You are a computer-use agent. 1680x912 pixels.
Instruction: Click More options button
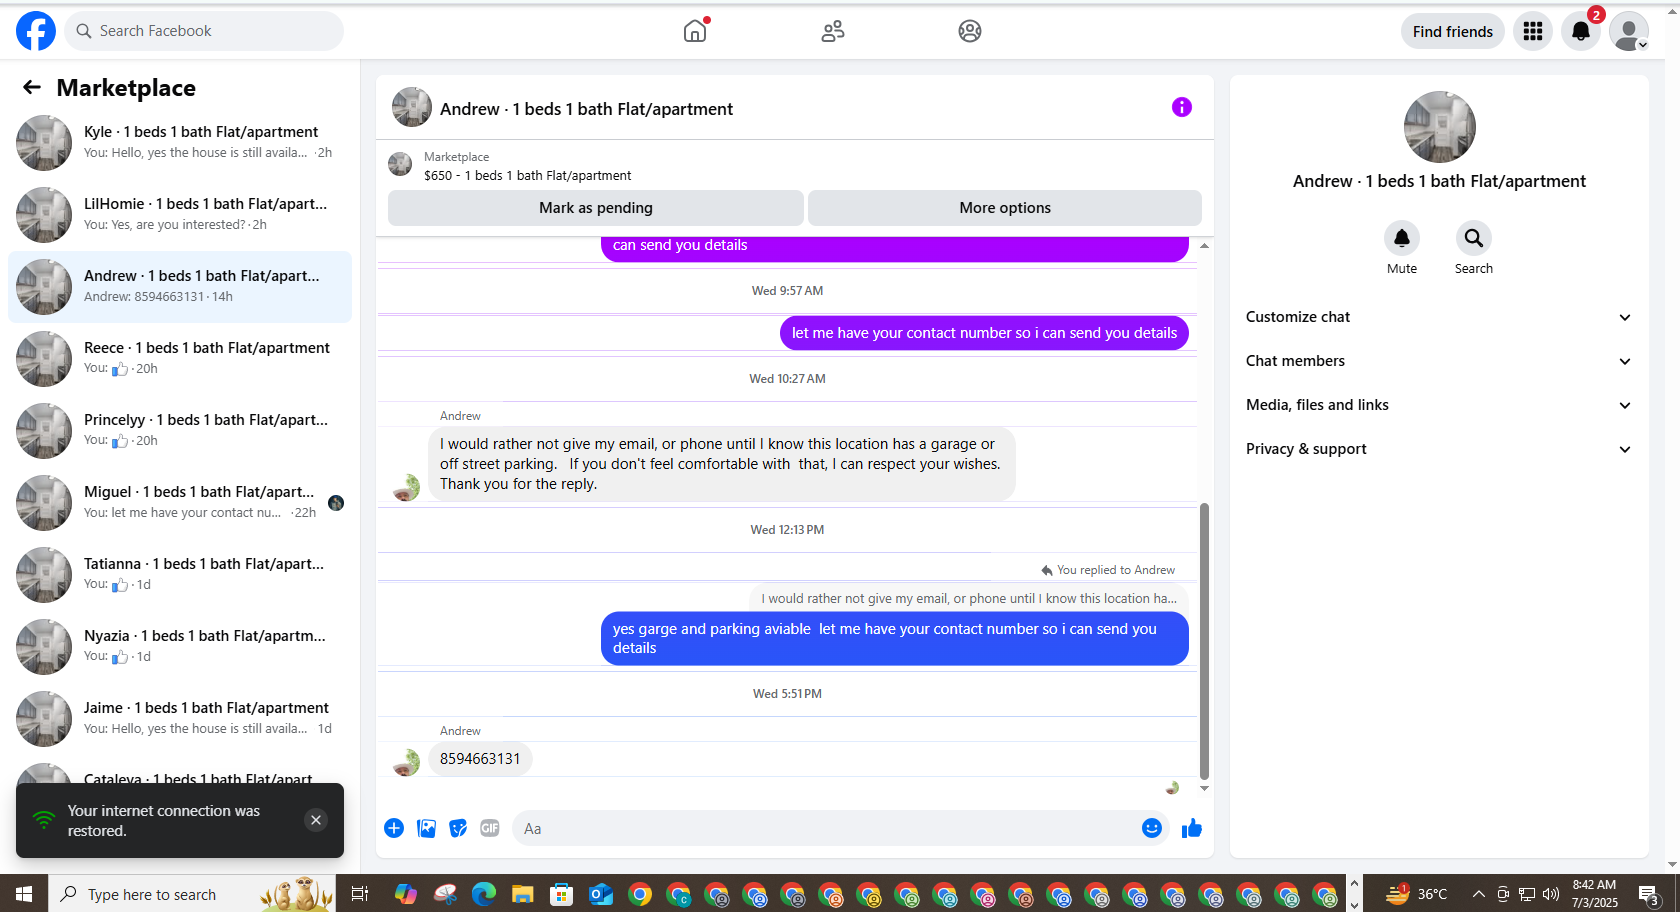1005,208
